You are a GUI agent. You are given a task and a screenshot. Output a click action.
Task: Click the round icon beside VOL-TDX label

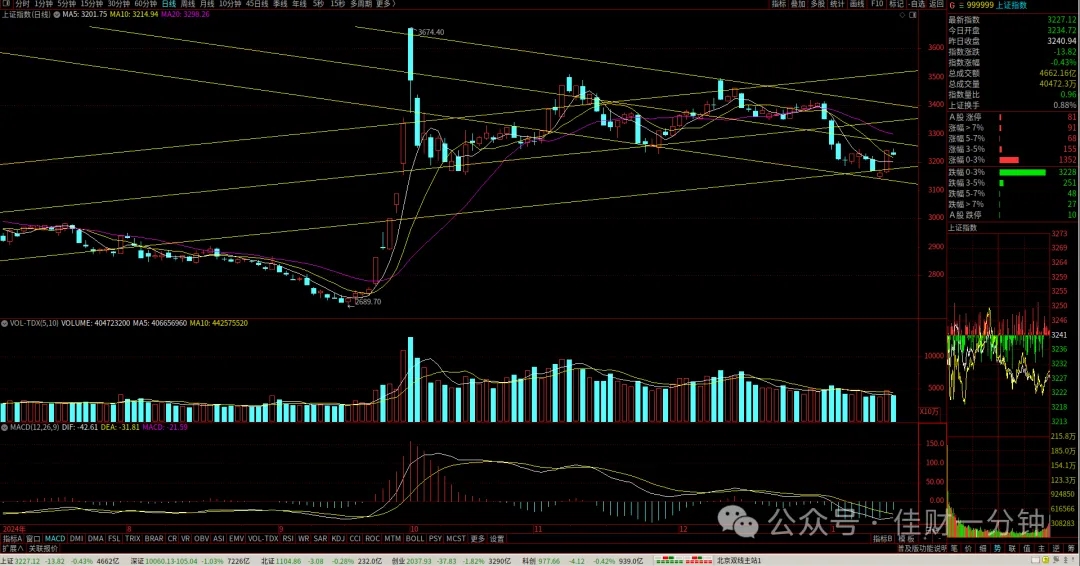point(4,323)
